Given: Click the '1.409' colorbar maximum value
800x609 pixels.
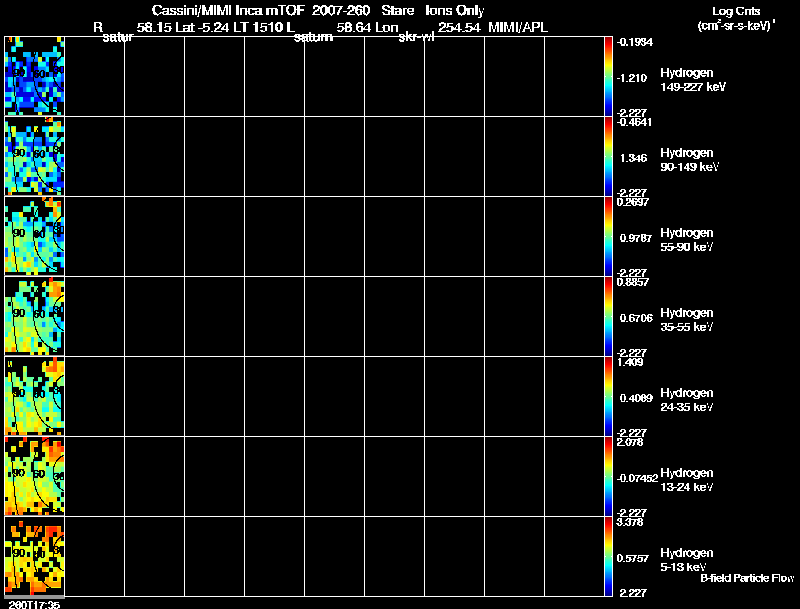Looking at the screenshot, I should (x=630, y=363).
